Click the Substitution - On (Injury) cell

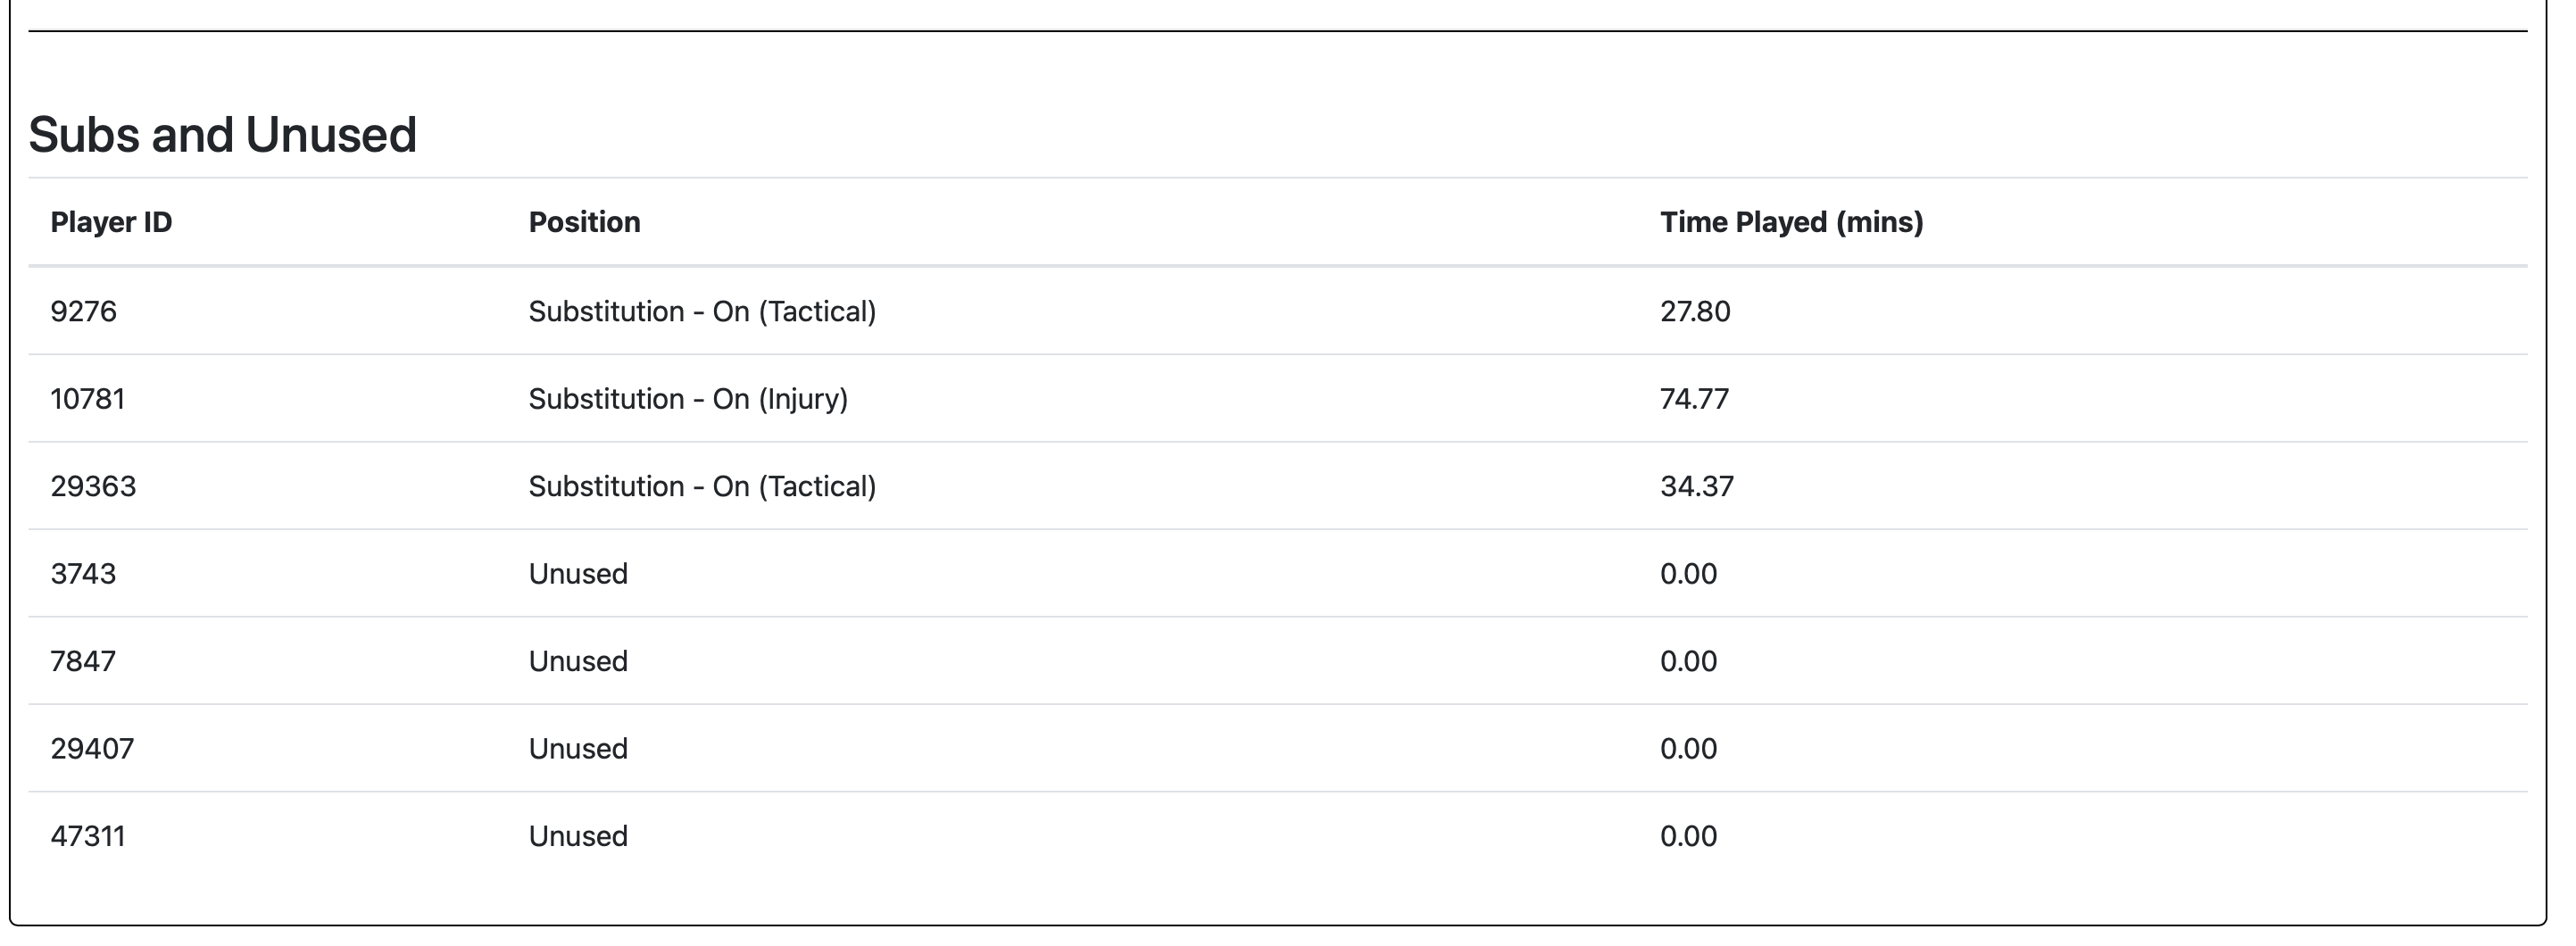point(688,399)
